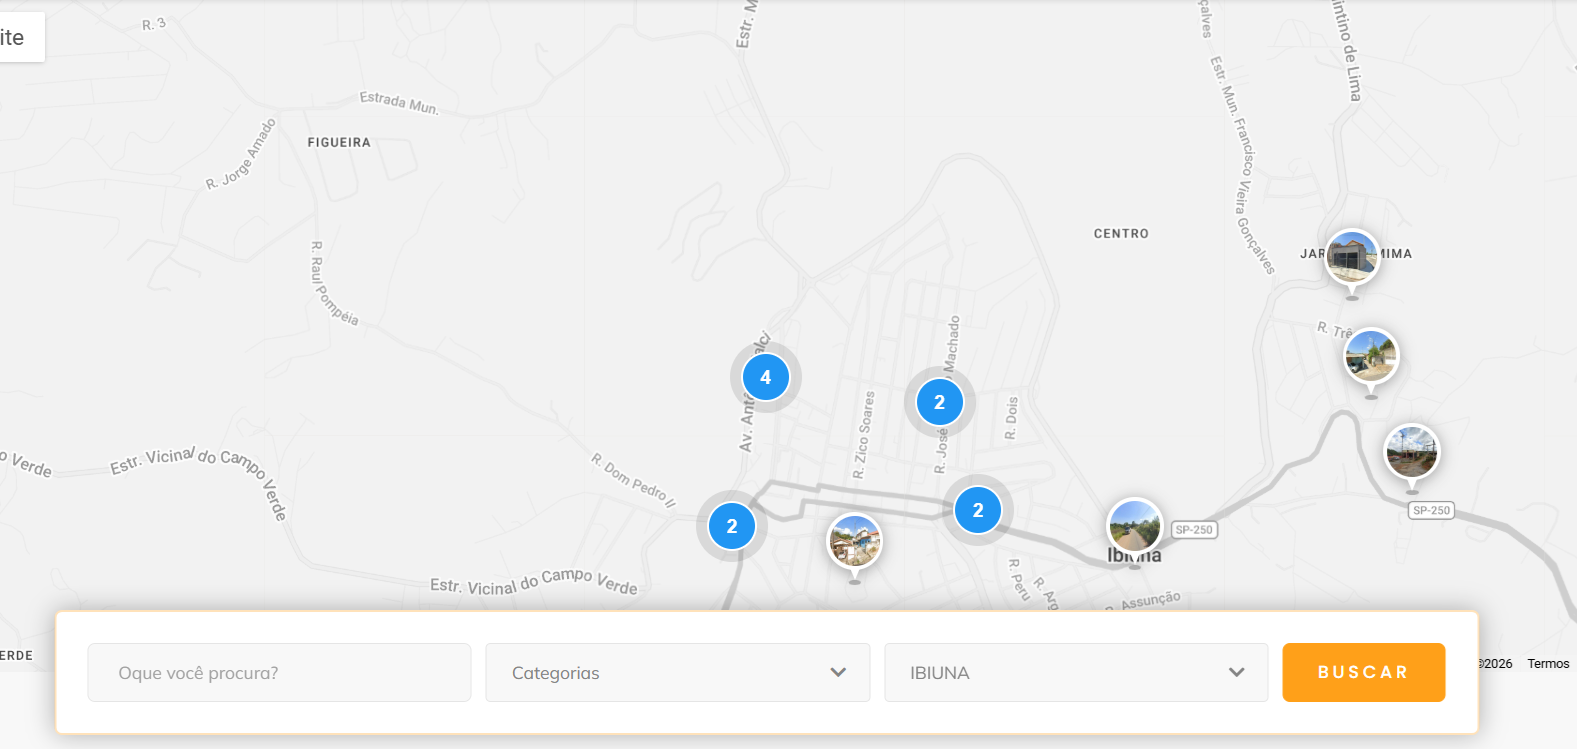Click the FIGUEIRA neighborhood label
Image resolution: width=1577 pixels, height=749 pixels.
(x=339, y=143)
